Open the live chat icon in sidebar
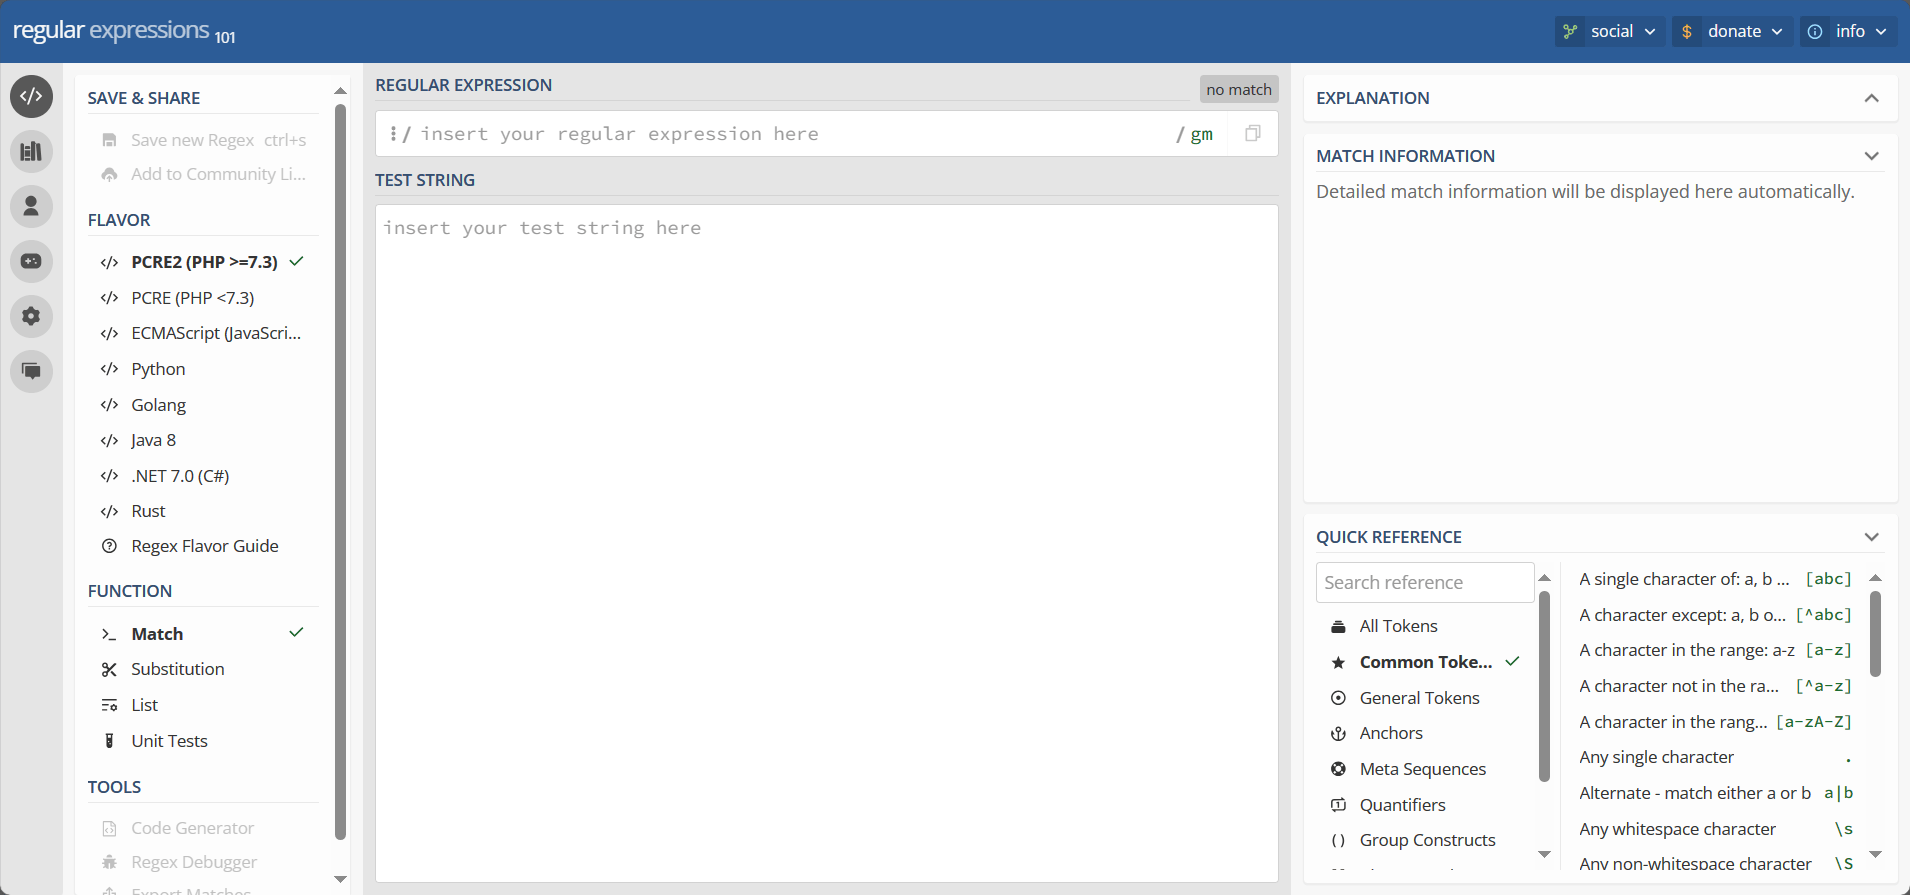This screenshot has width=1910, height=895. [x=31, y=371]
